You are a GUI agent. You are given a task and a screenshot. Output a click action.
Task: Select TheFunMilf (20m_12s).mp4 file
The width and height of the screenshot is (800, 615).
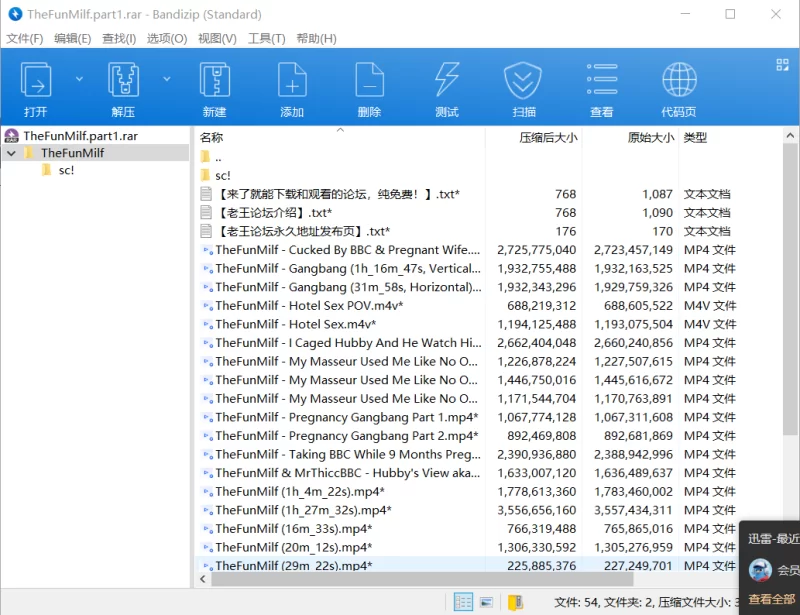click(294, 547)
